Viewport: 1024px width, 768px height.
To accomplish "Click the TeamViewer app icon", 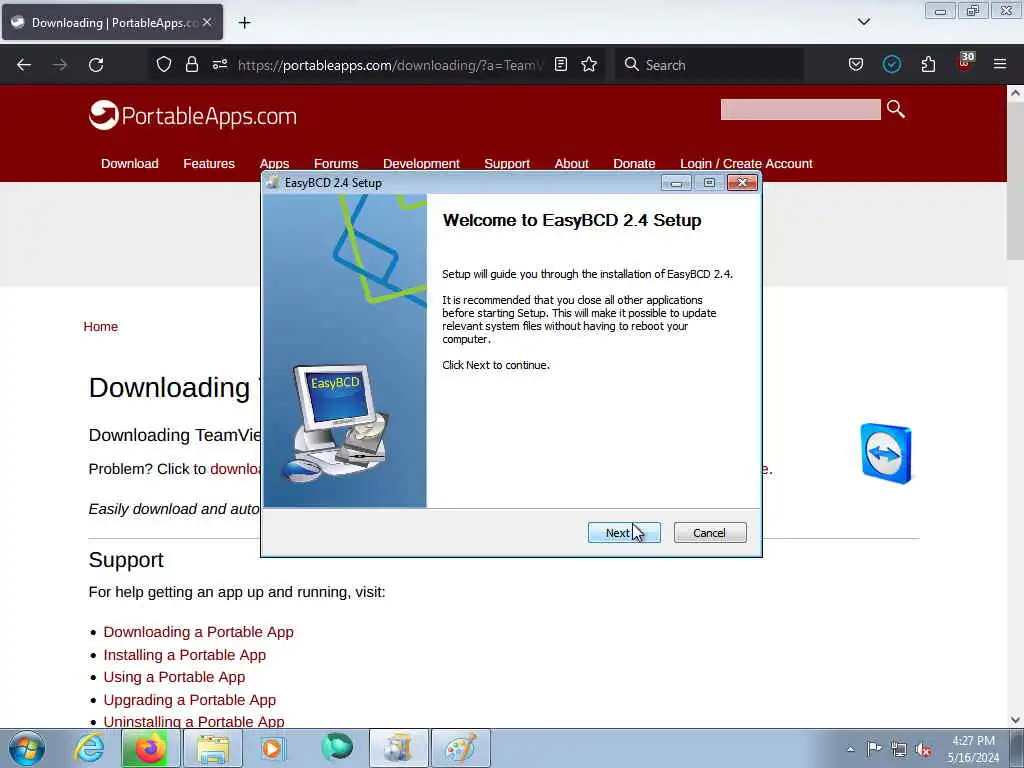I will point(886,454).
